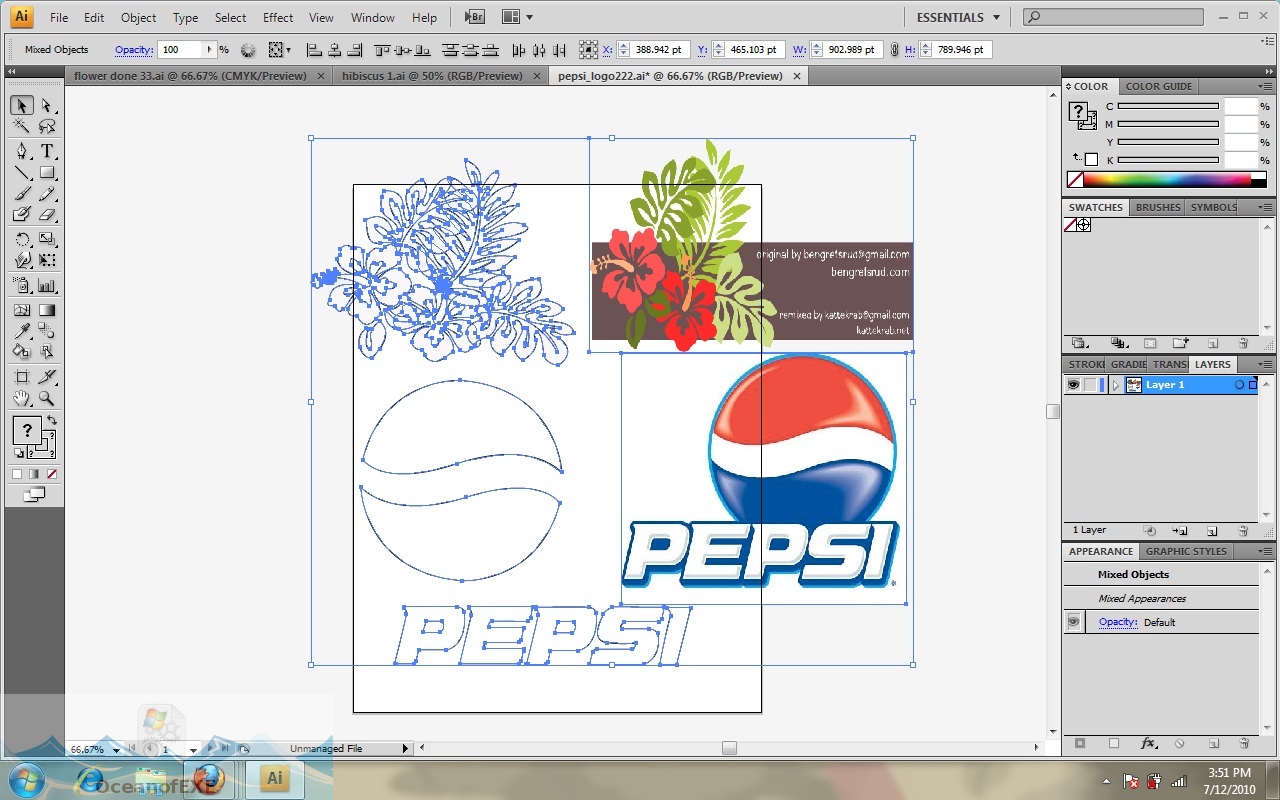The image size is (1280, 800).
Task: Click Opacity link in Appearance panel
Action: tap(1118, 622)
